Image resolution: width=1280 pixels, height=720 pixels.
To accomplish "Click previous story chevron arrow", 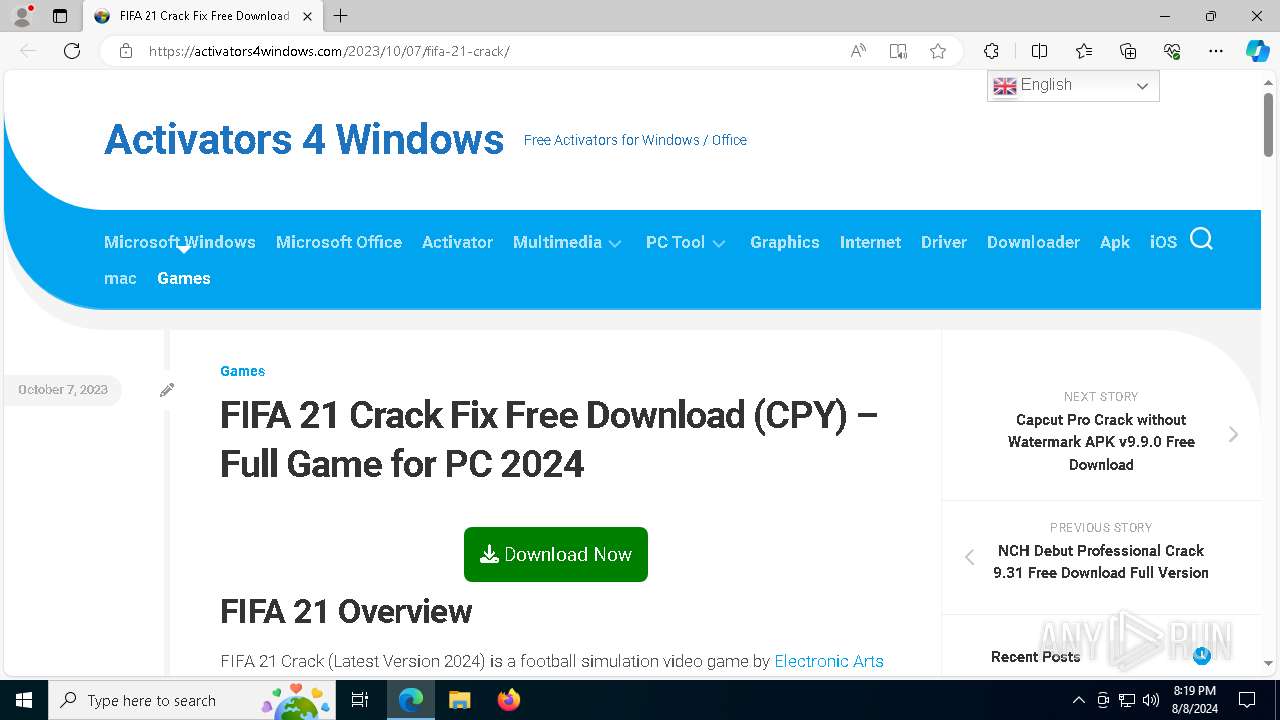I will 969,558.
